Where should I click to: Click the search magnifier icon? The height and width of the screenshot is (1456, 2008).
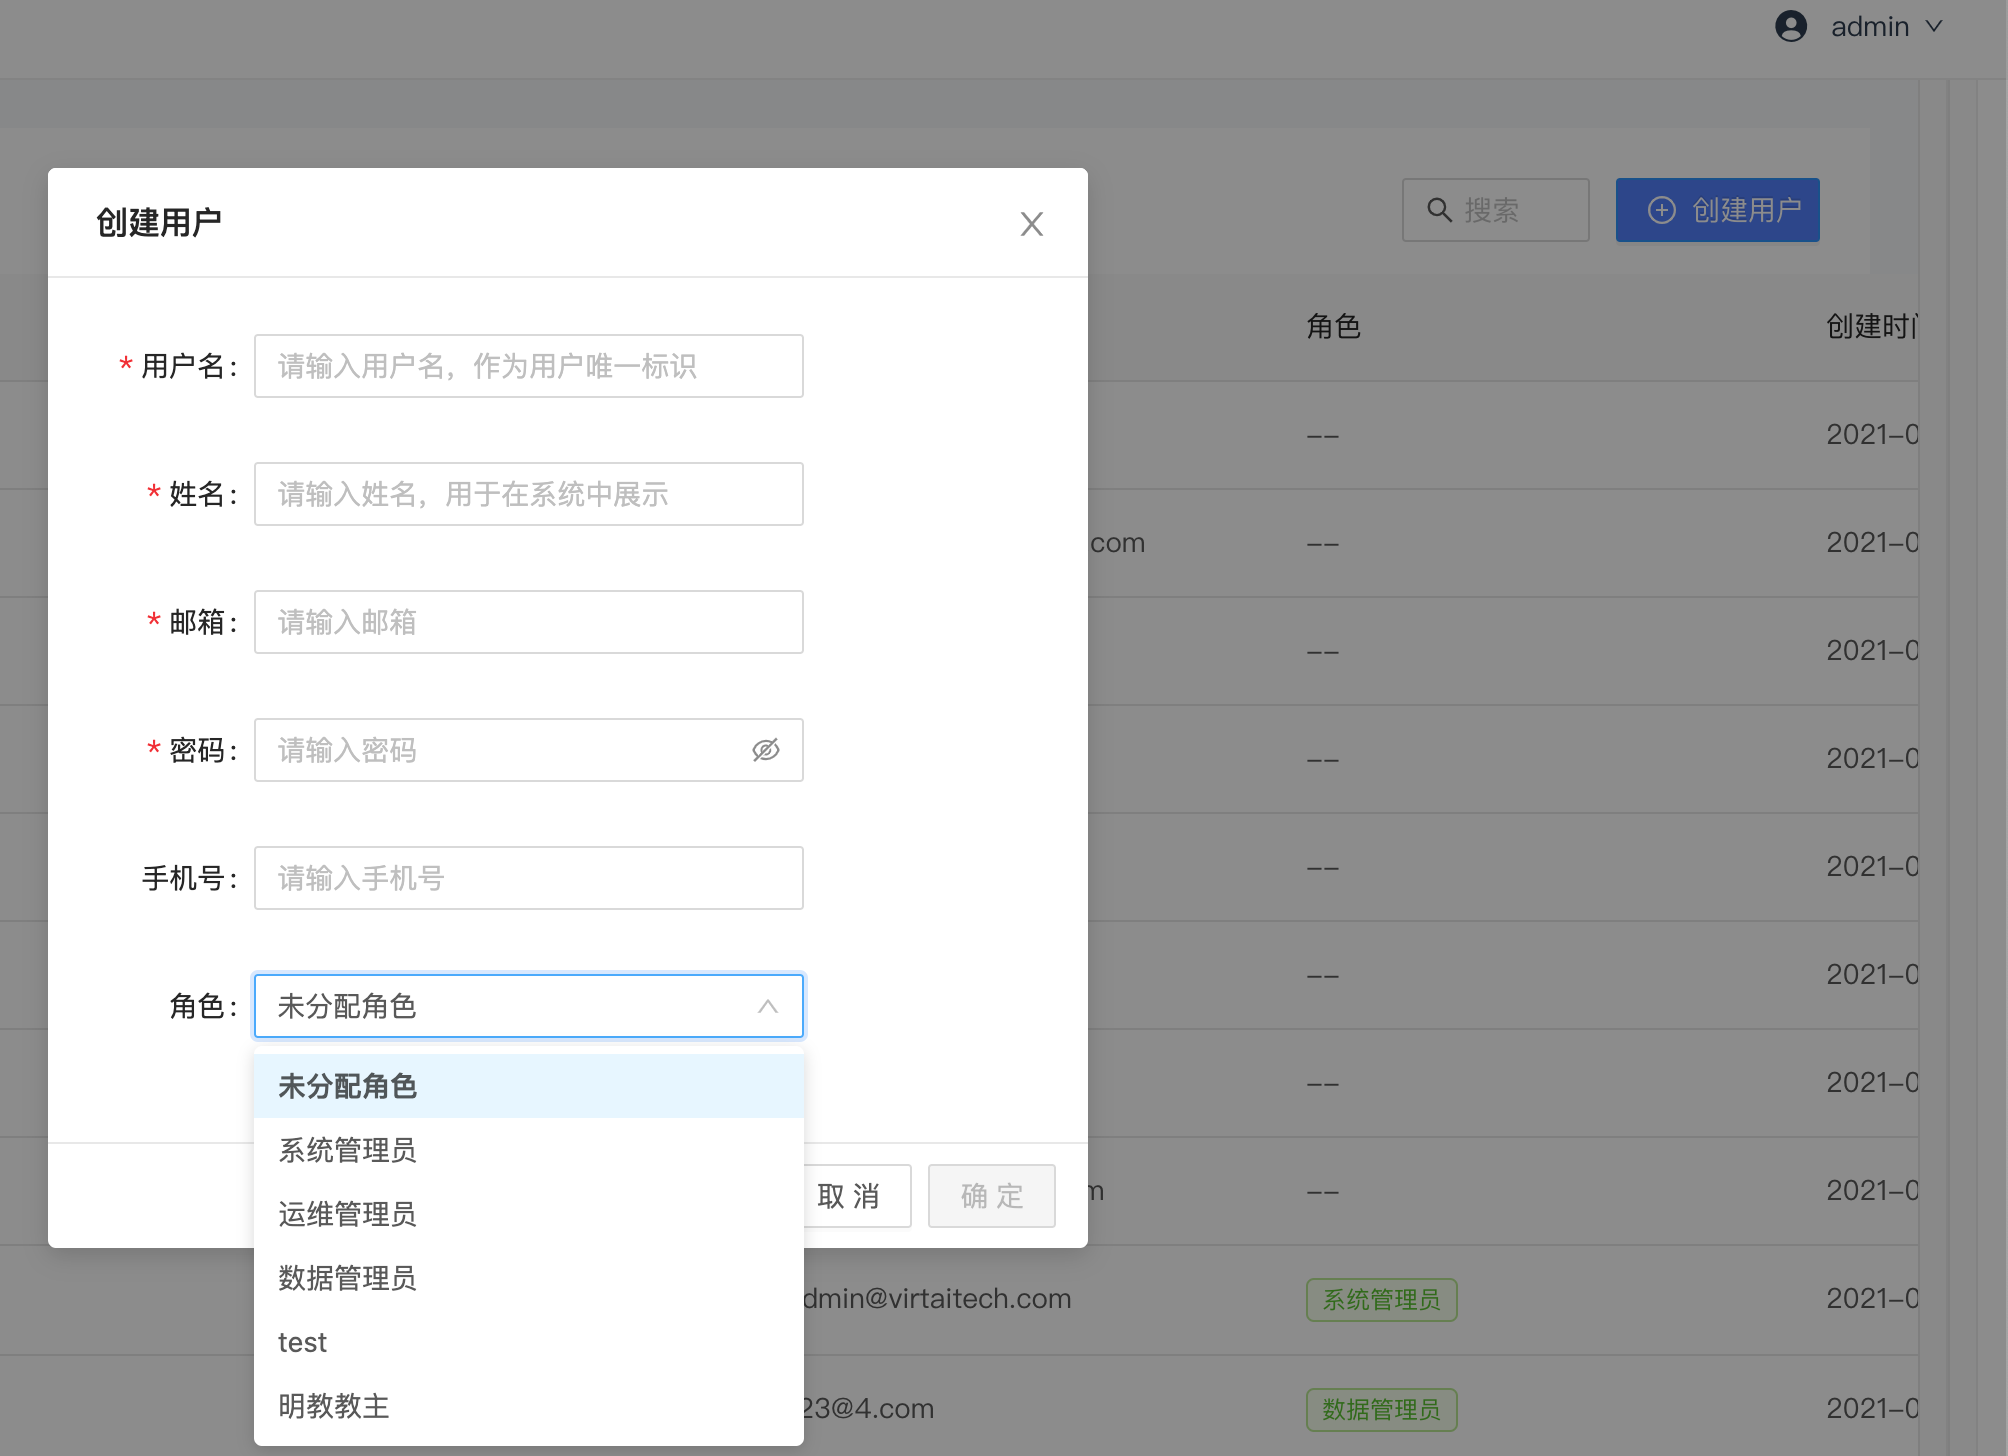1439,210
